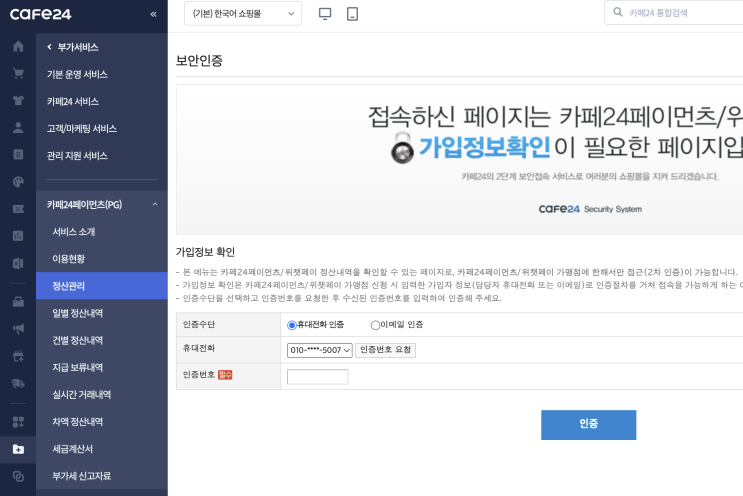Open the person customers icon
This screenshot has width=743, height=496.
click(x=18, y=127)
